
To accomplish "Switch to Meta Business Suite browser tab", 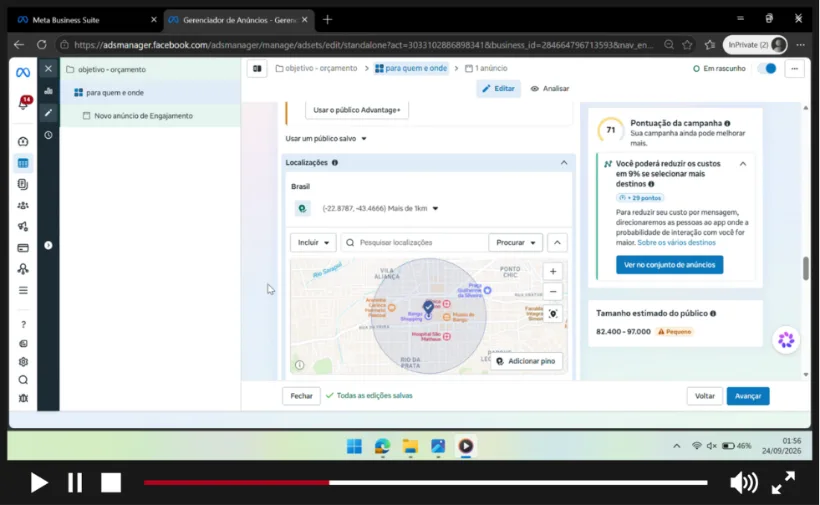I will [x=87, y=20].
